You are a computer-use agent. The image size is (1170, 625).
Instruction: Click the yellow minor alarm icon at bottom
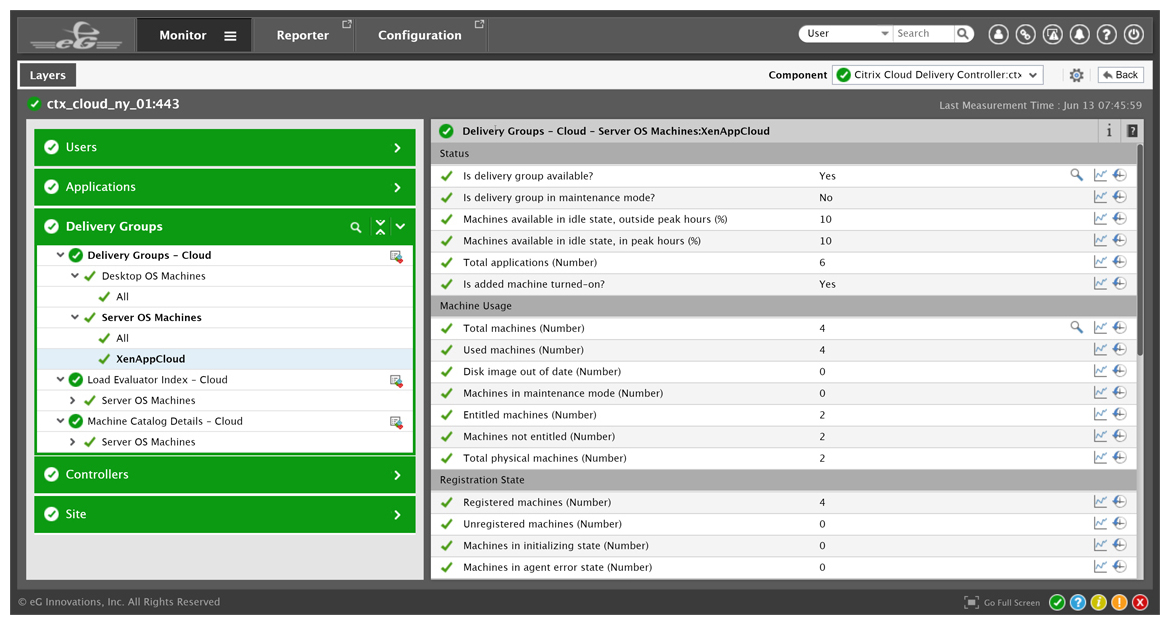1098,603
